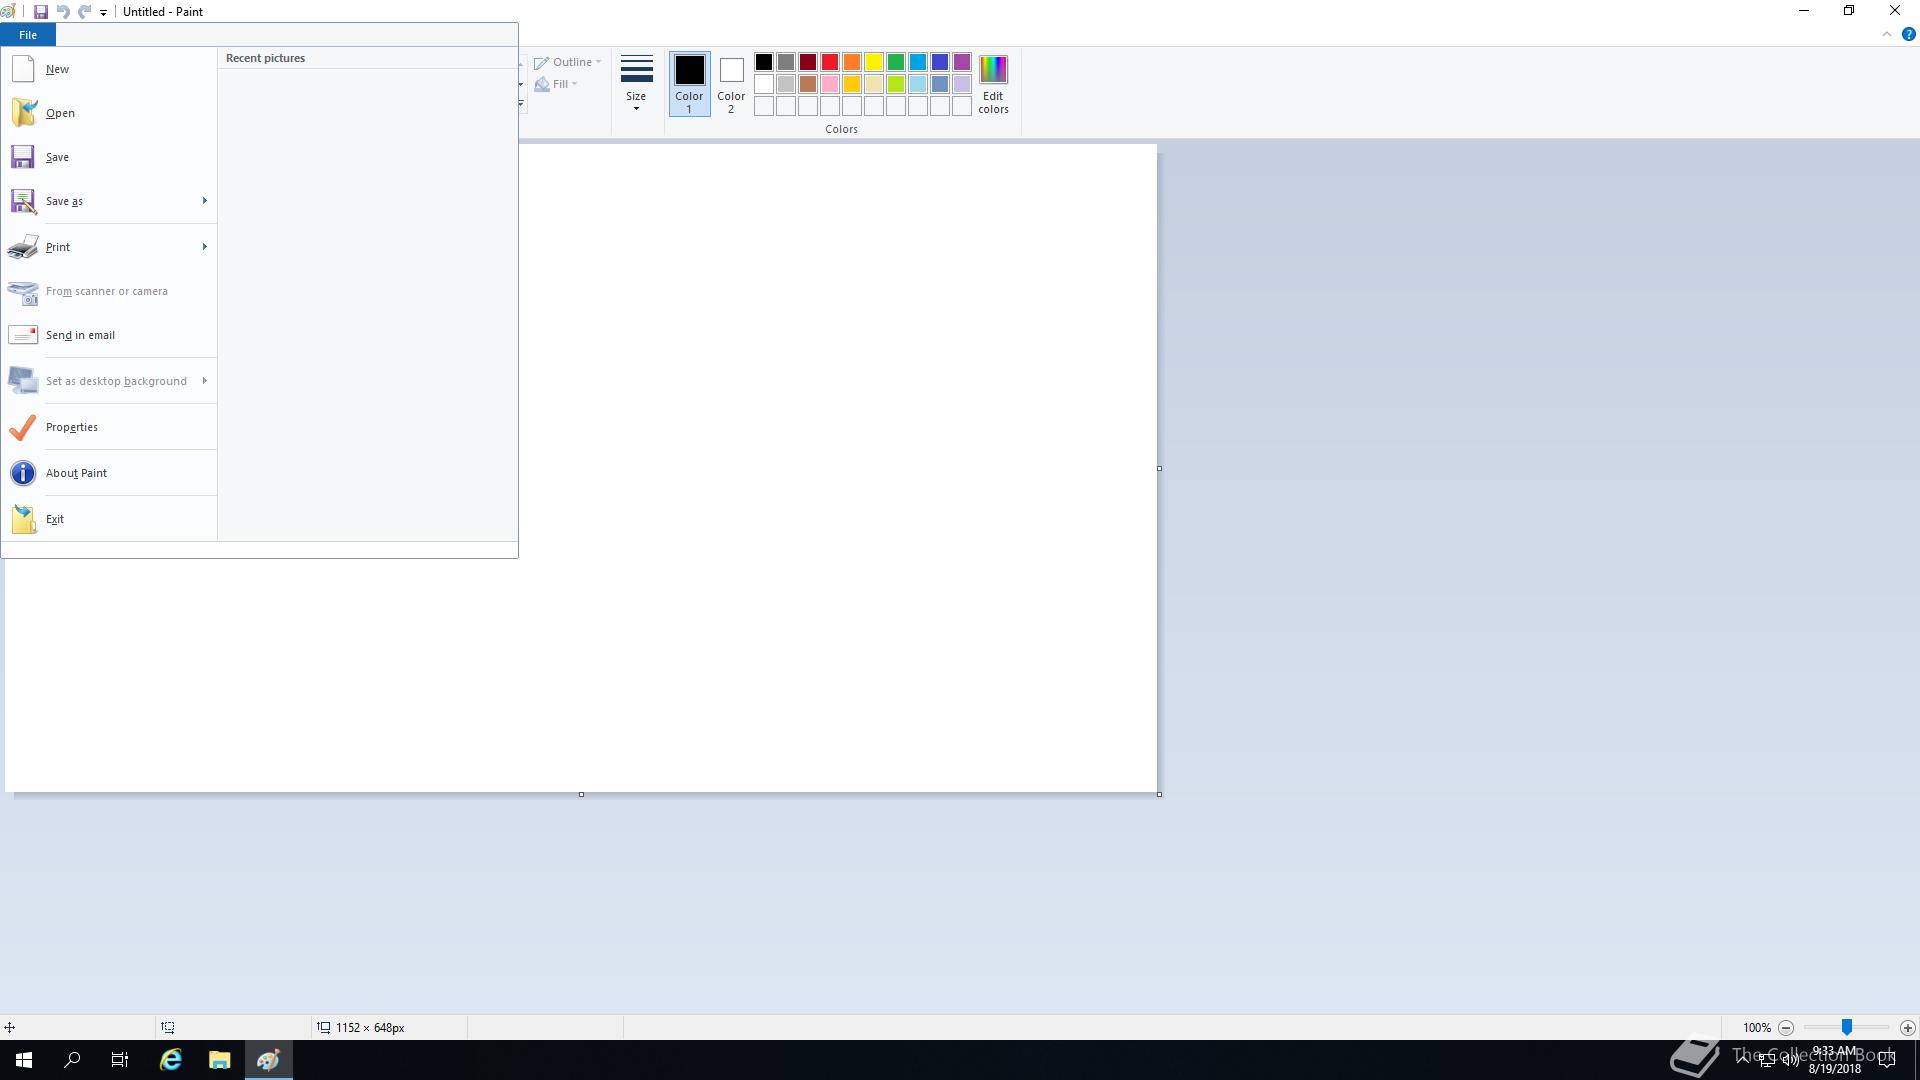Screen dimensions: 1920x1080
Task: Pick the purple color swatch
Action: [962, 62]
